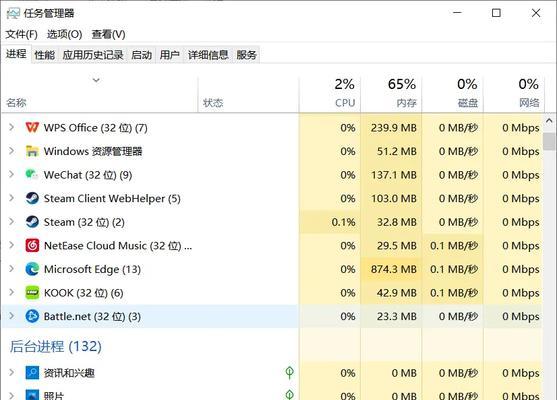The width and height of the screenshot is (557, 400).
Task: Switch to the 性能 tab
Action: [x=45, y=55]
